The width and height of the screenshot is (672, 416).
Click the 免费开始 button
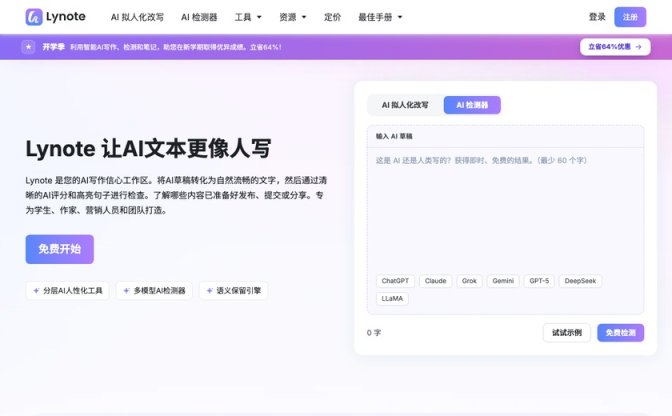(x=60, y=249)
